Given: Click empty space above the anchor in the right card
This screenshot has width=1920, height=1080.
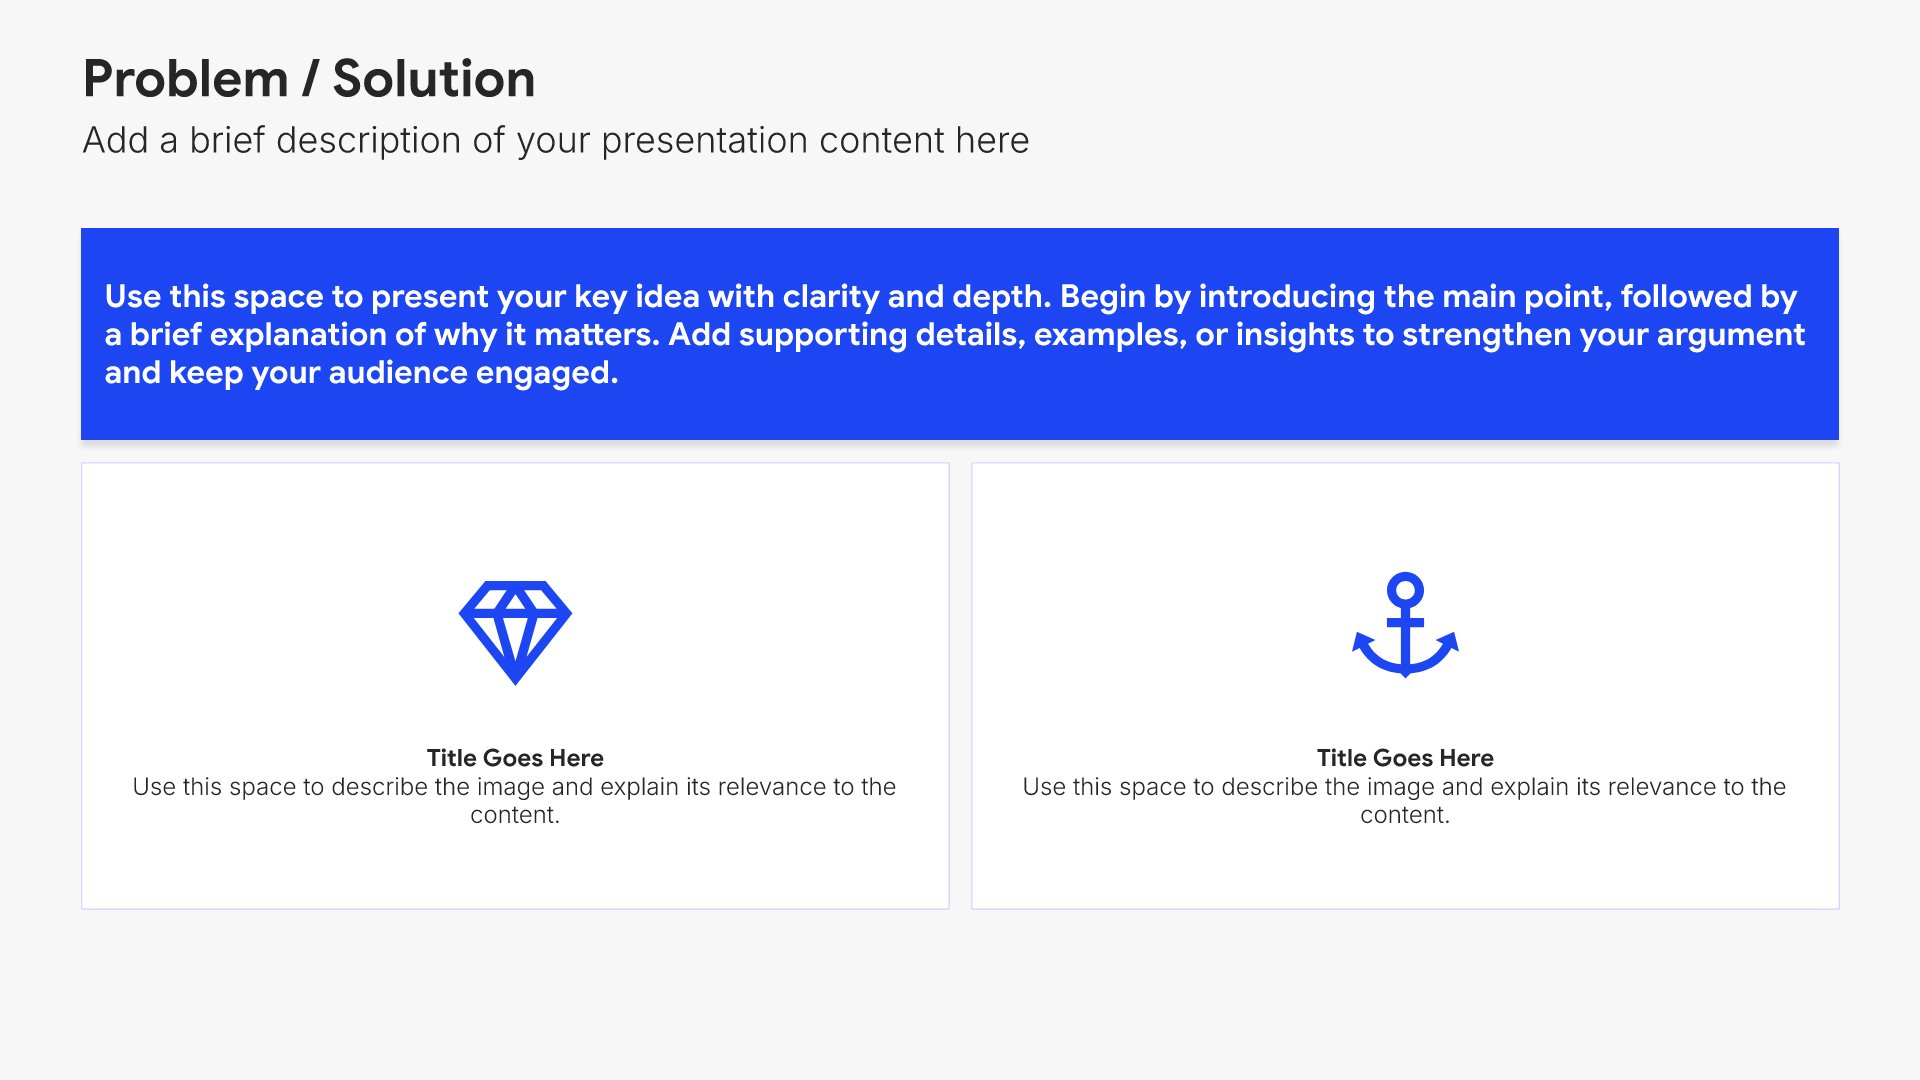Looking at the screenshot, I should tap(1405, 517).
